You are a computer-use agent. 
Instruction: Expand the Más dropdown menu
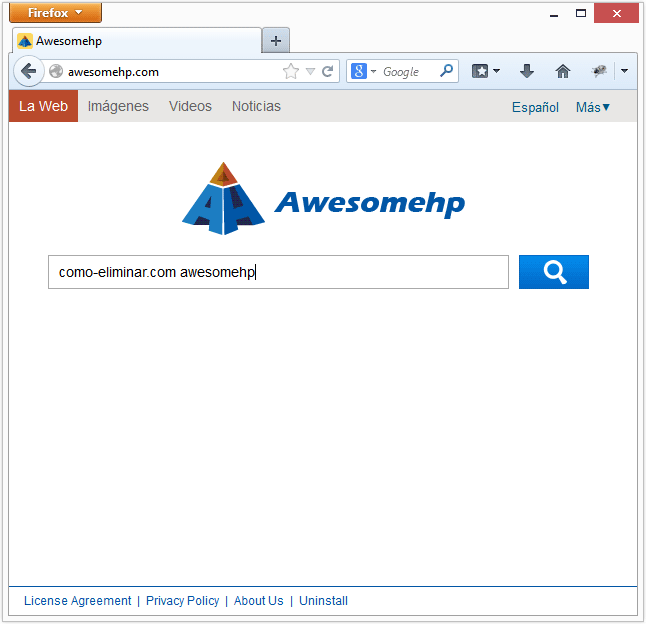(x=593, y=107)
